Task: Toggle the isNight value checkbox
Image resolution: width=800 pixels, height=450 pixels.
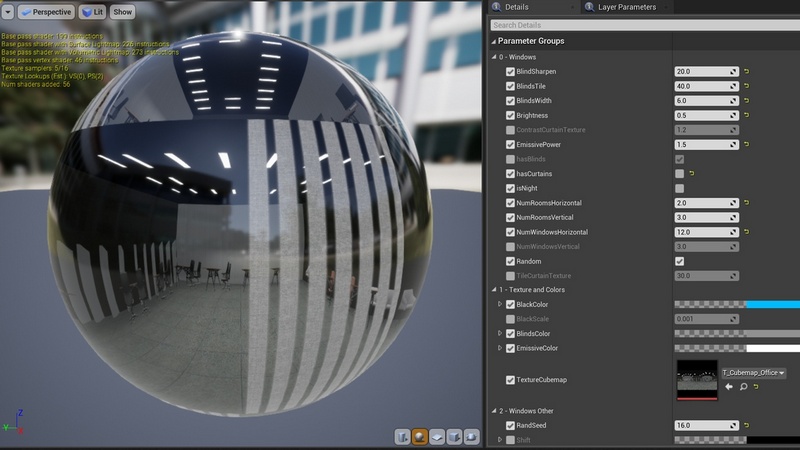Action: [x=680, y=188]
